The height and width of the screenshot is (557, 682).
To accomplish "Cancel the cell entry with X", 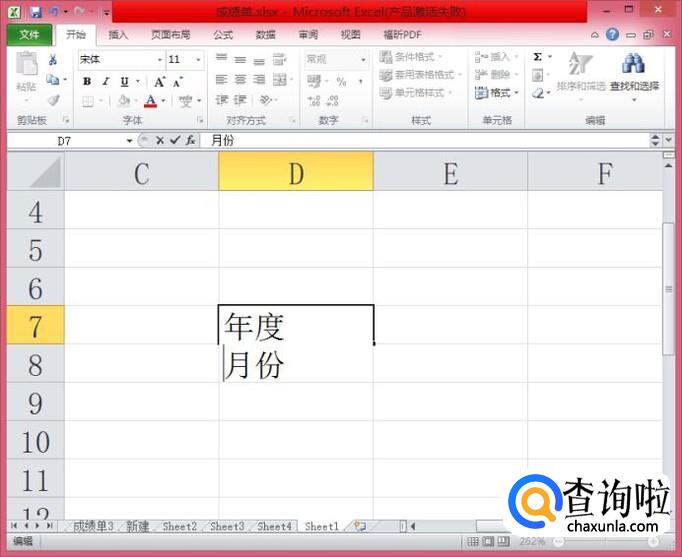I will pyautogui.click(x=160, y=140).
